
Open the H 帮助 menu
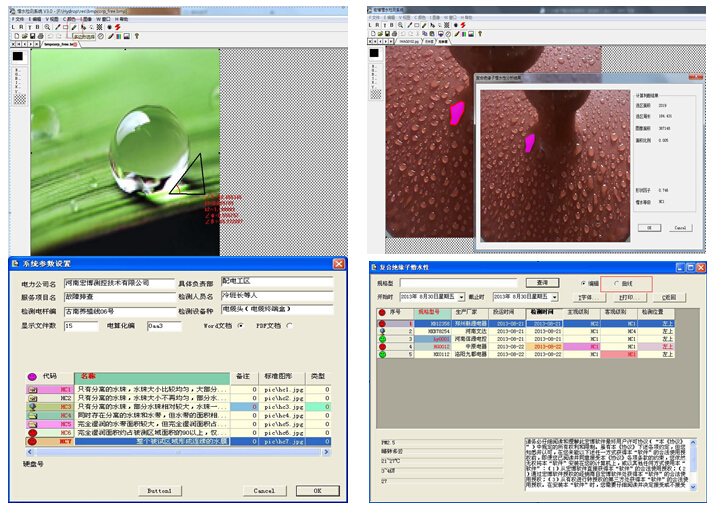click(122, 17)
